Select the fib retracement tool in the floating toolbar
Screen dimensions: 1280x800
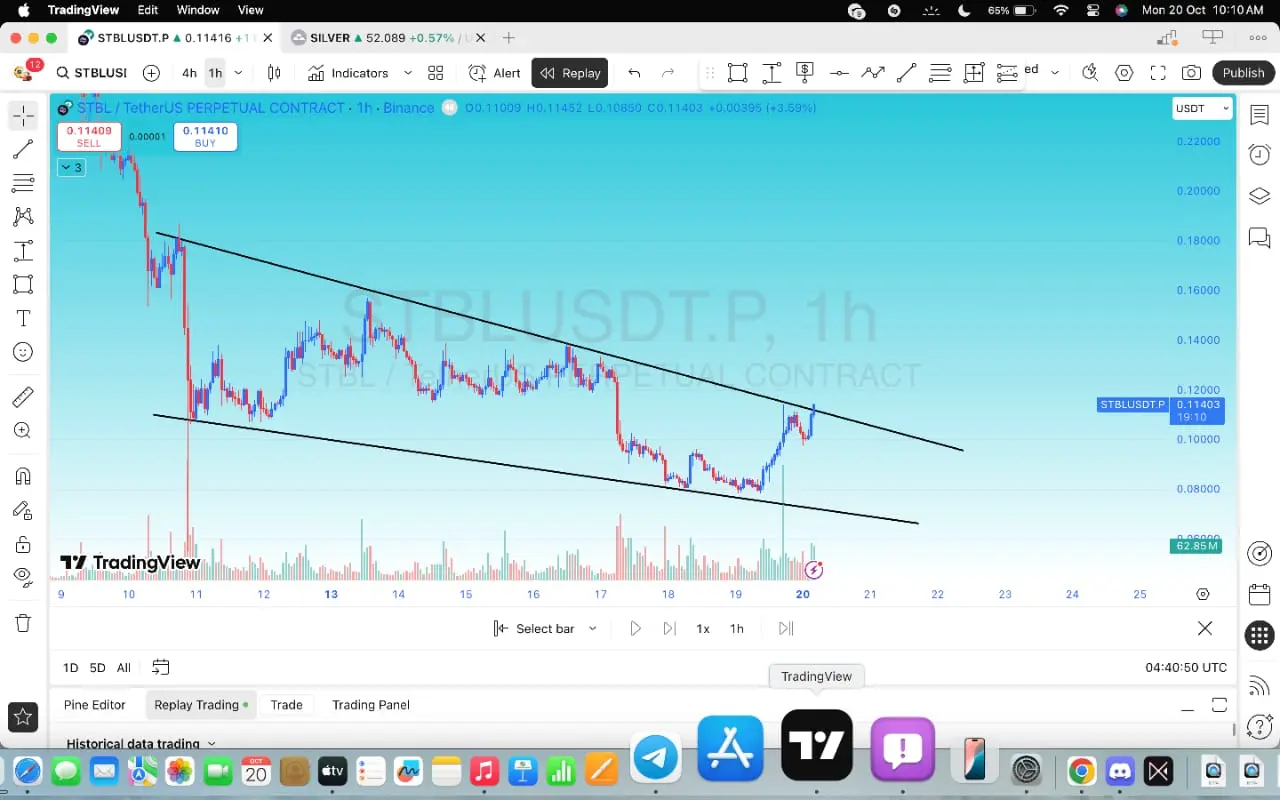(x=940, y=72)
